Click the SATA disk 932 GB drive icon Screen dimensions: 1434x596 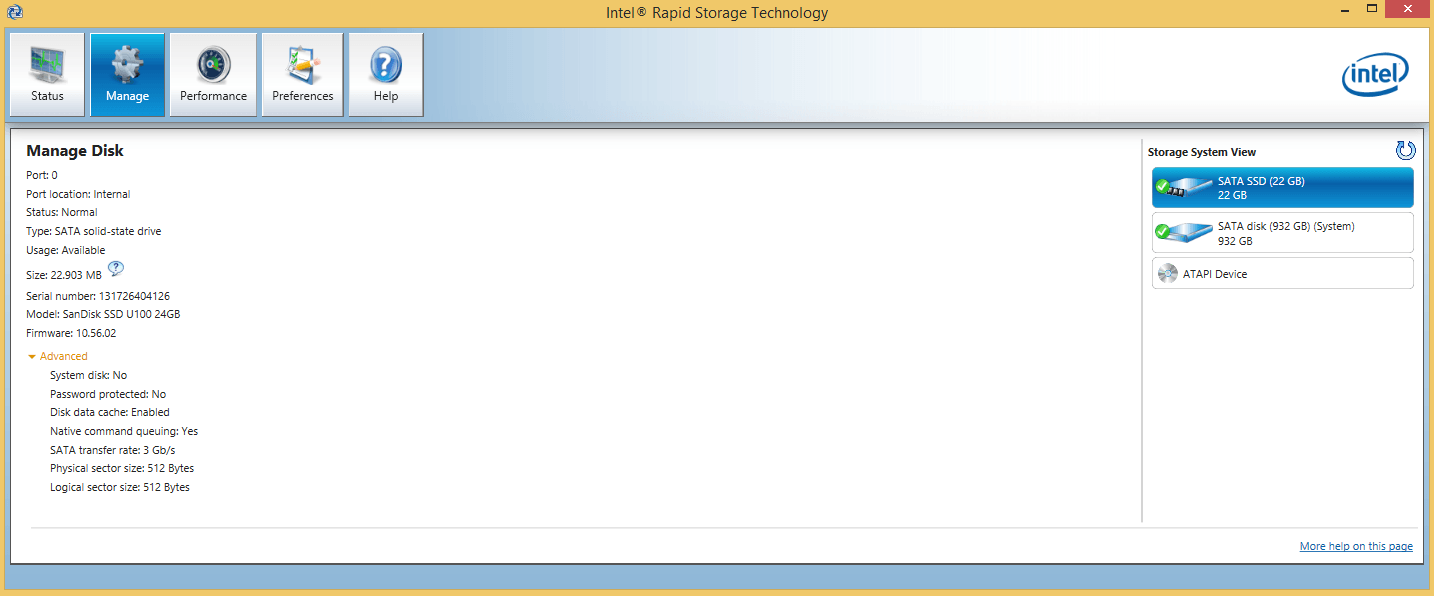coord(1183,233)
